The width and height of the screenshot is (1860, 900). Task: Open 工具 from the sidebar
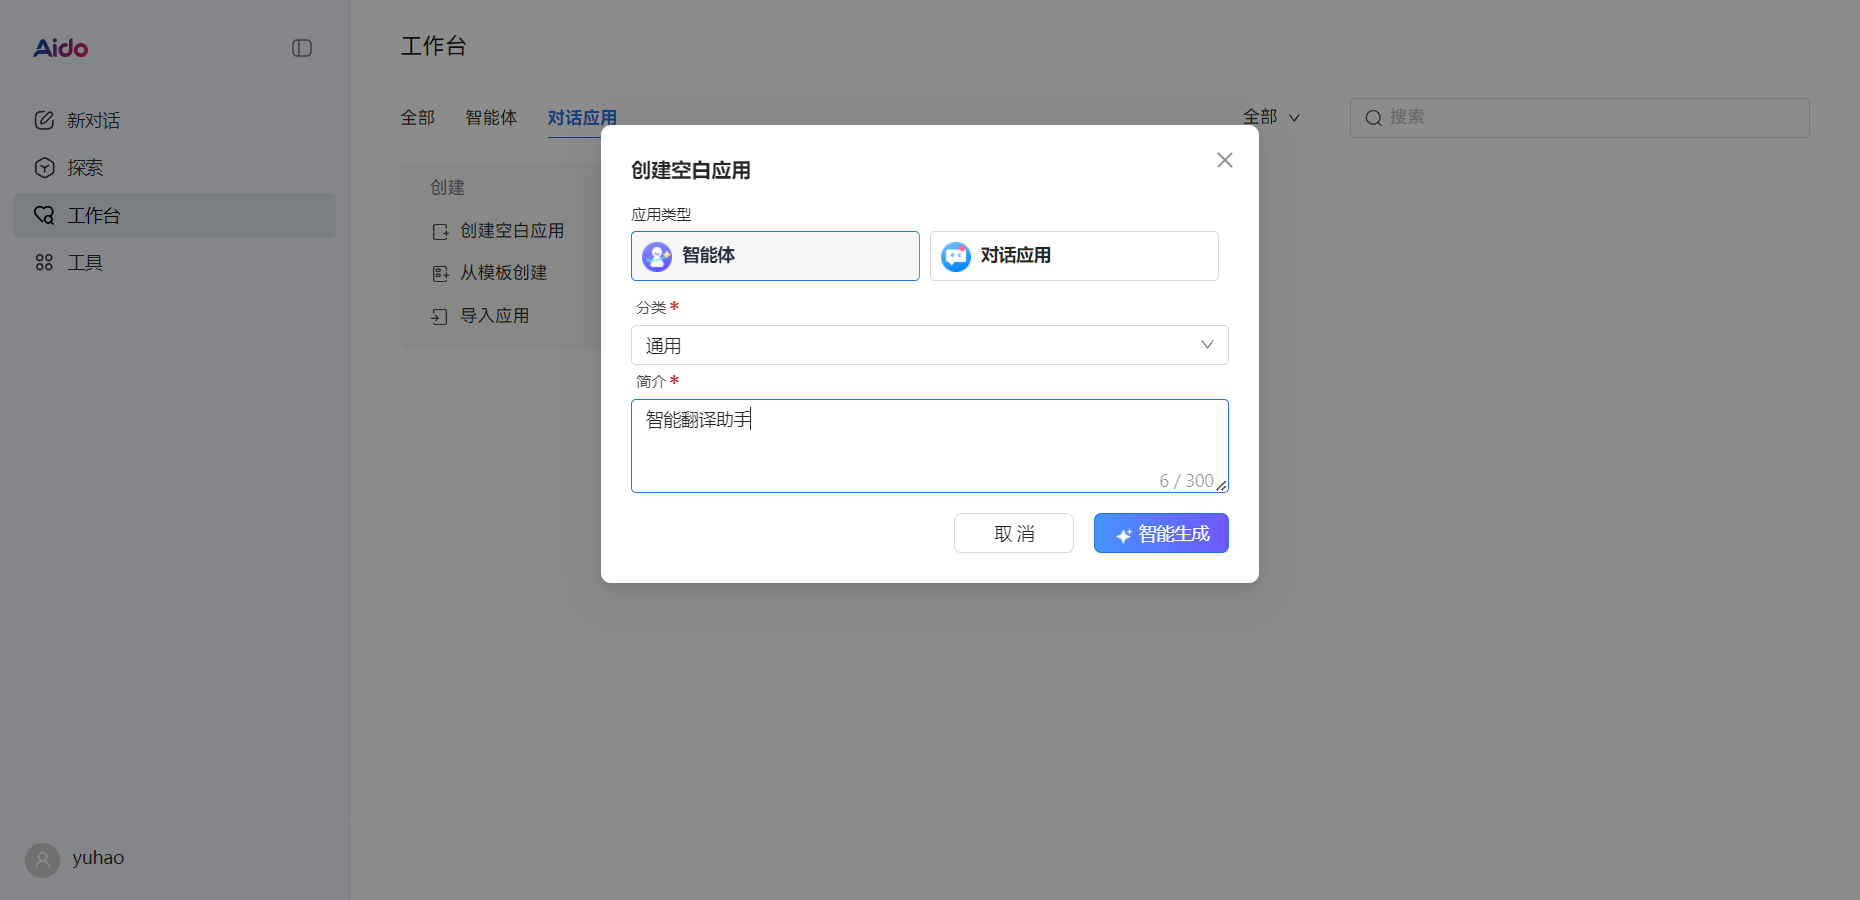[x=84, y=262]
